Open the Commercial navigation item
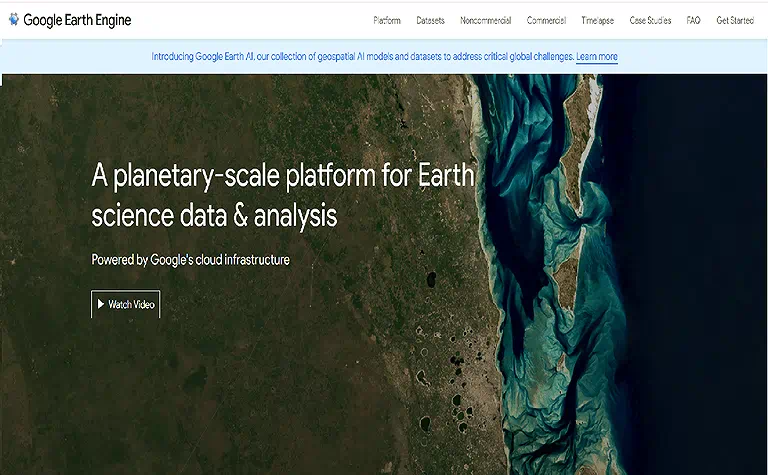768x475 pixels. 546,21
